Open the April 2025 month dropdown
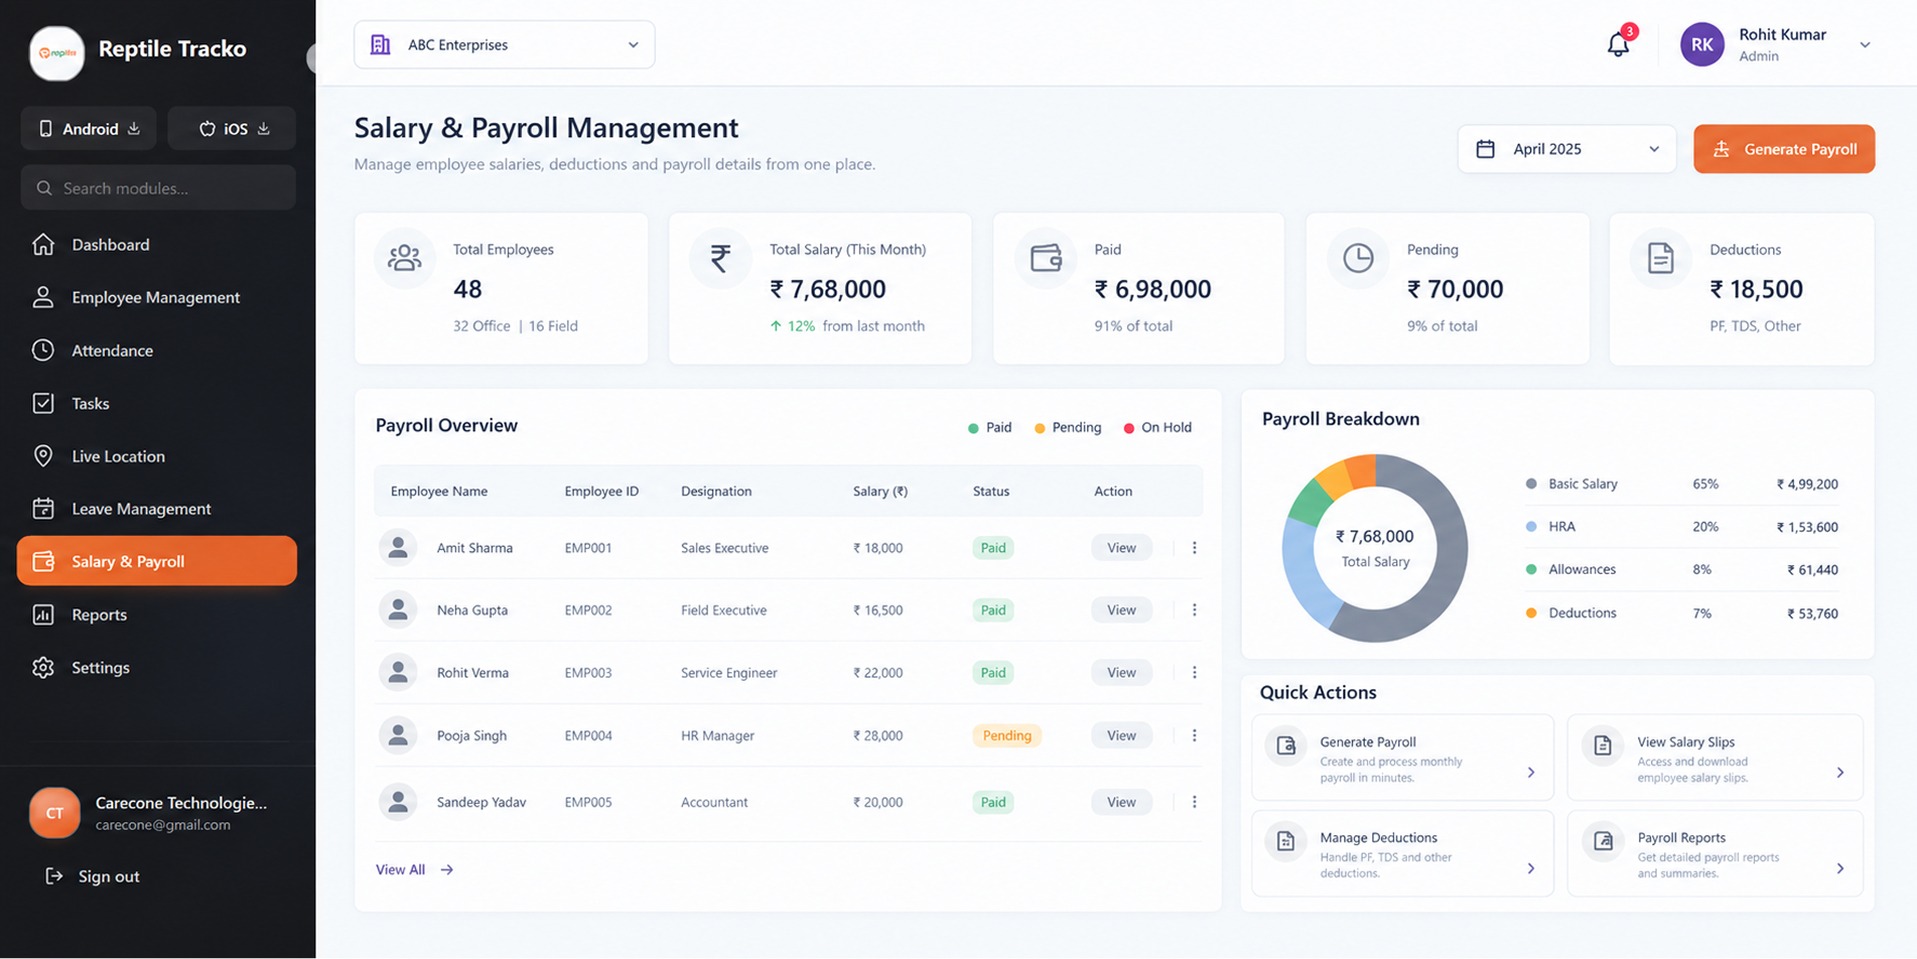 tap(1567, 149)
